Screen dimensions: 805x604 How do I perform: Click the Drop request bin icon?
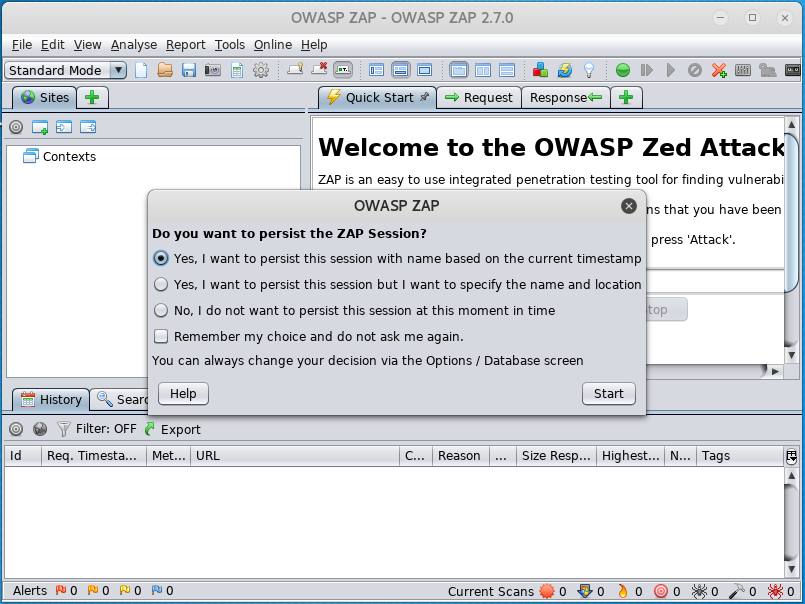point(695,70)
